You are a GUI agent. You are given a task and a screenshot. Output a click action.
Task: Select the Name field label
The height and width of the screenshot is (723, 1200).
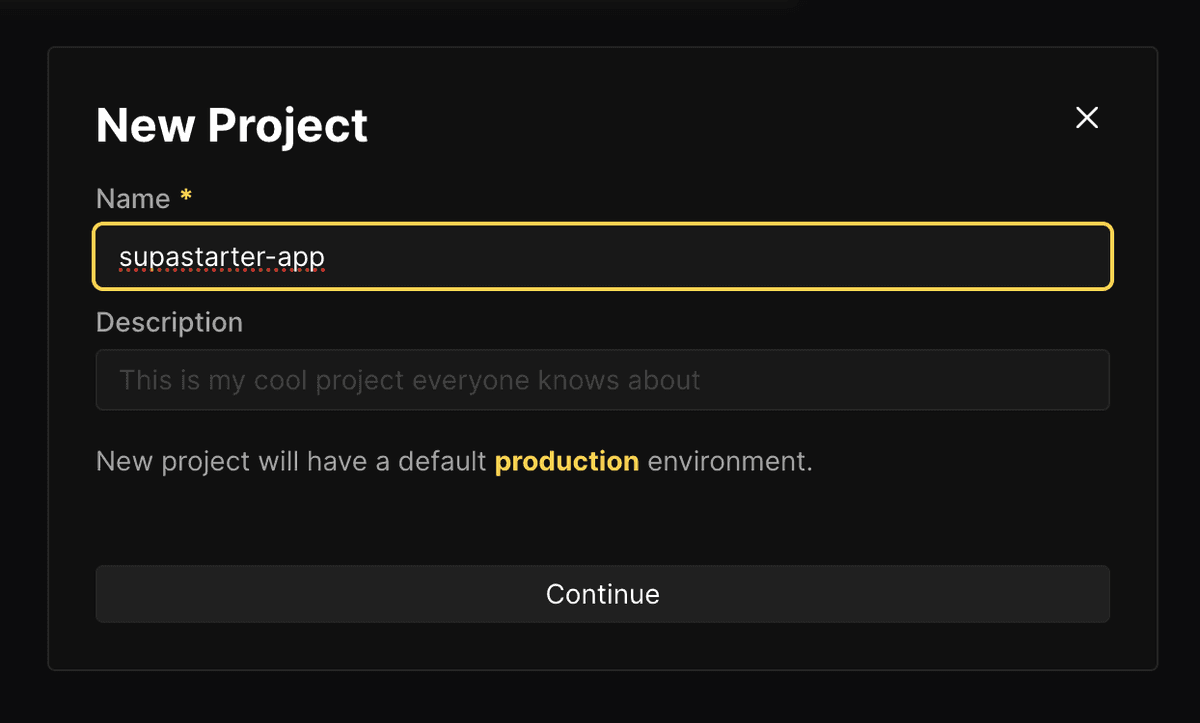(133, 199)
